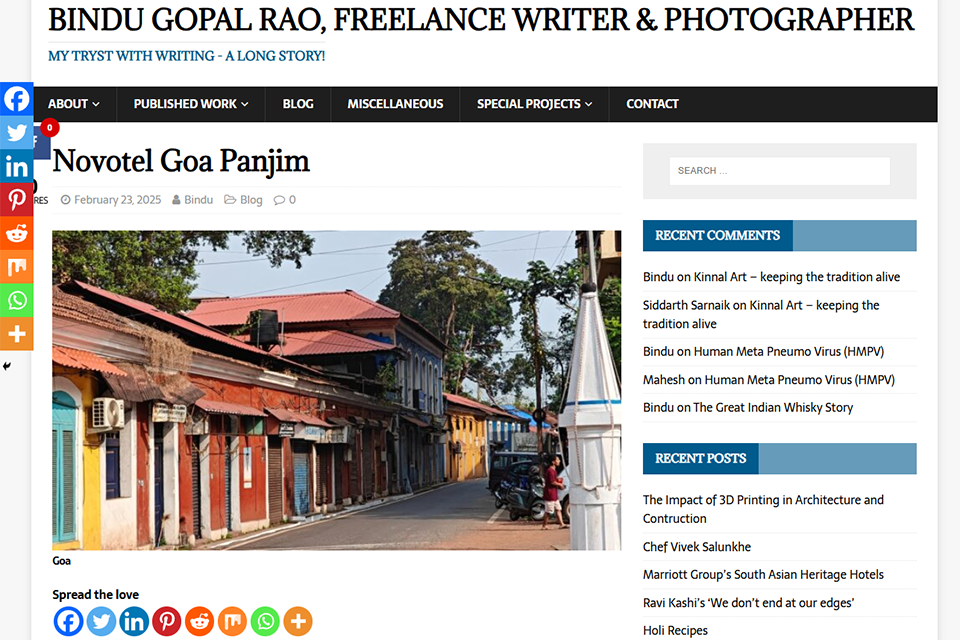This screenshot has height=640, width=960.
Task: Share on Reddit from floating sidebar
Action: click(17, 233)
